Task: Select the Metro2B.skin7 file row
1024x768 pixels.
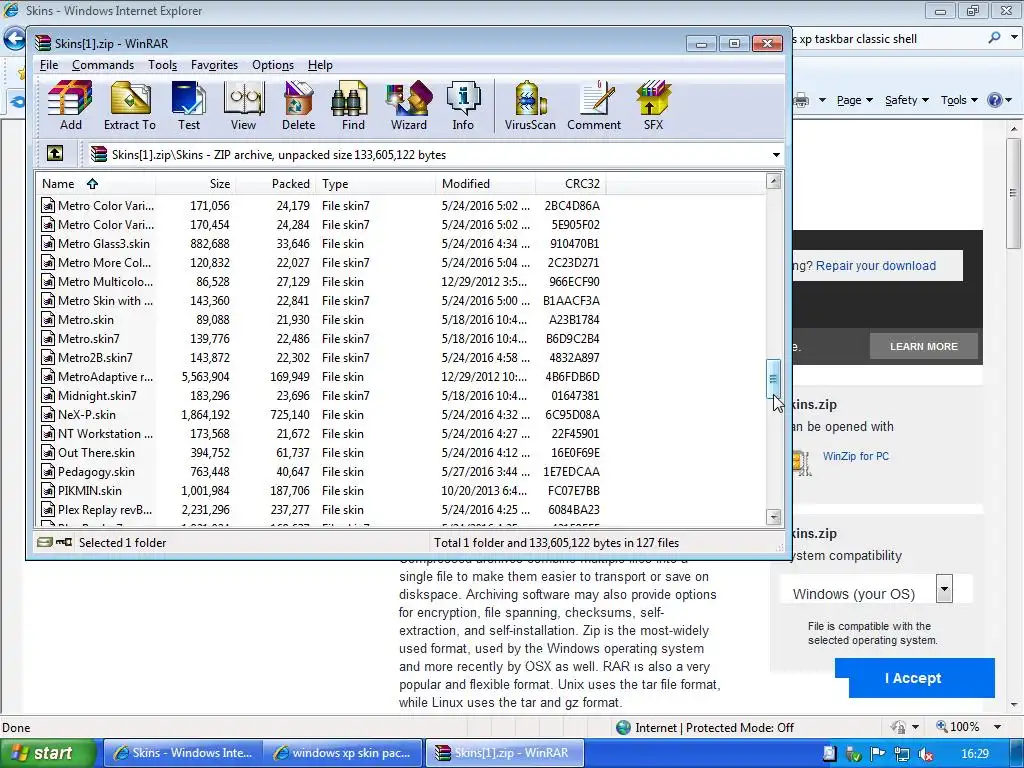Action: [320, 358]
